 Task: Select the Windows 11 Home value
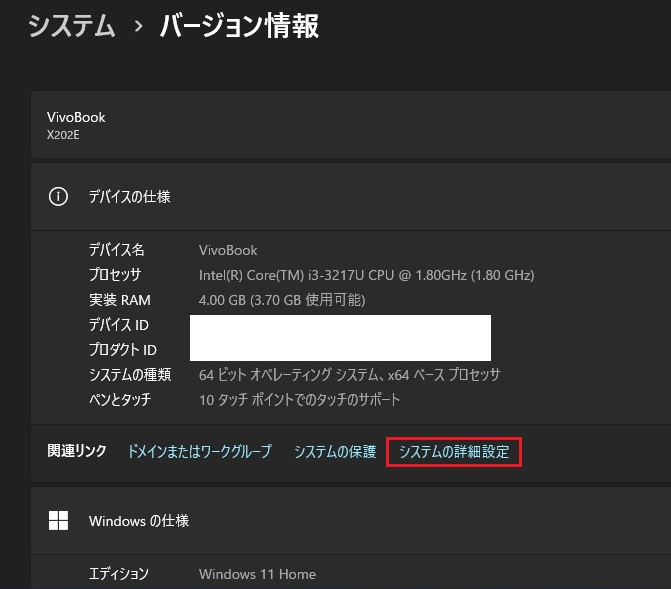coord(258,574)
